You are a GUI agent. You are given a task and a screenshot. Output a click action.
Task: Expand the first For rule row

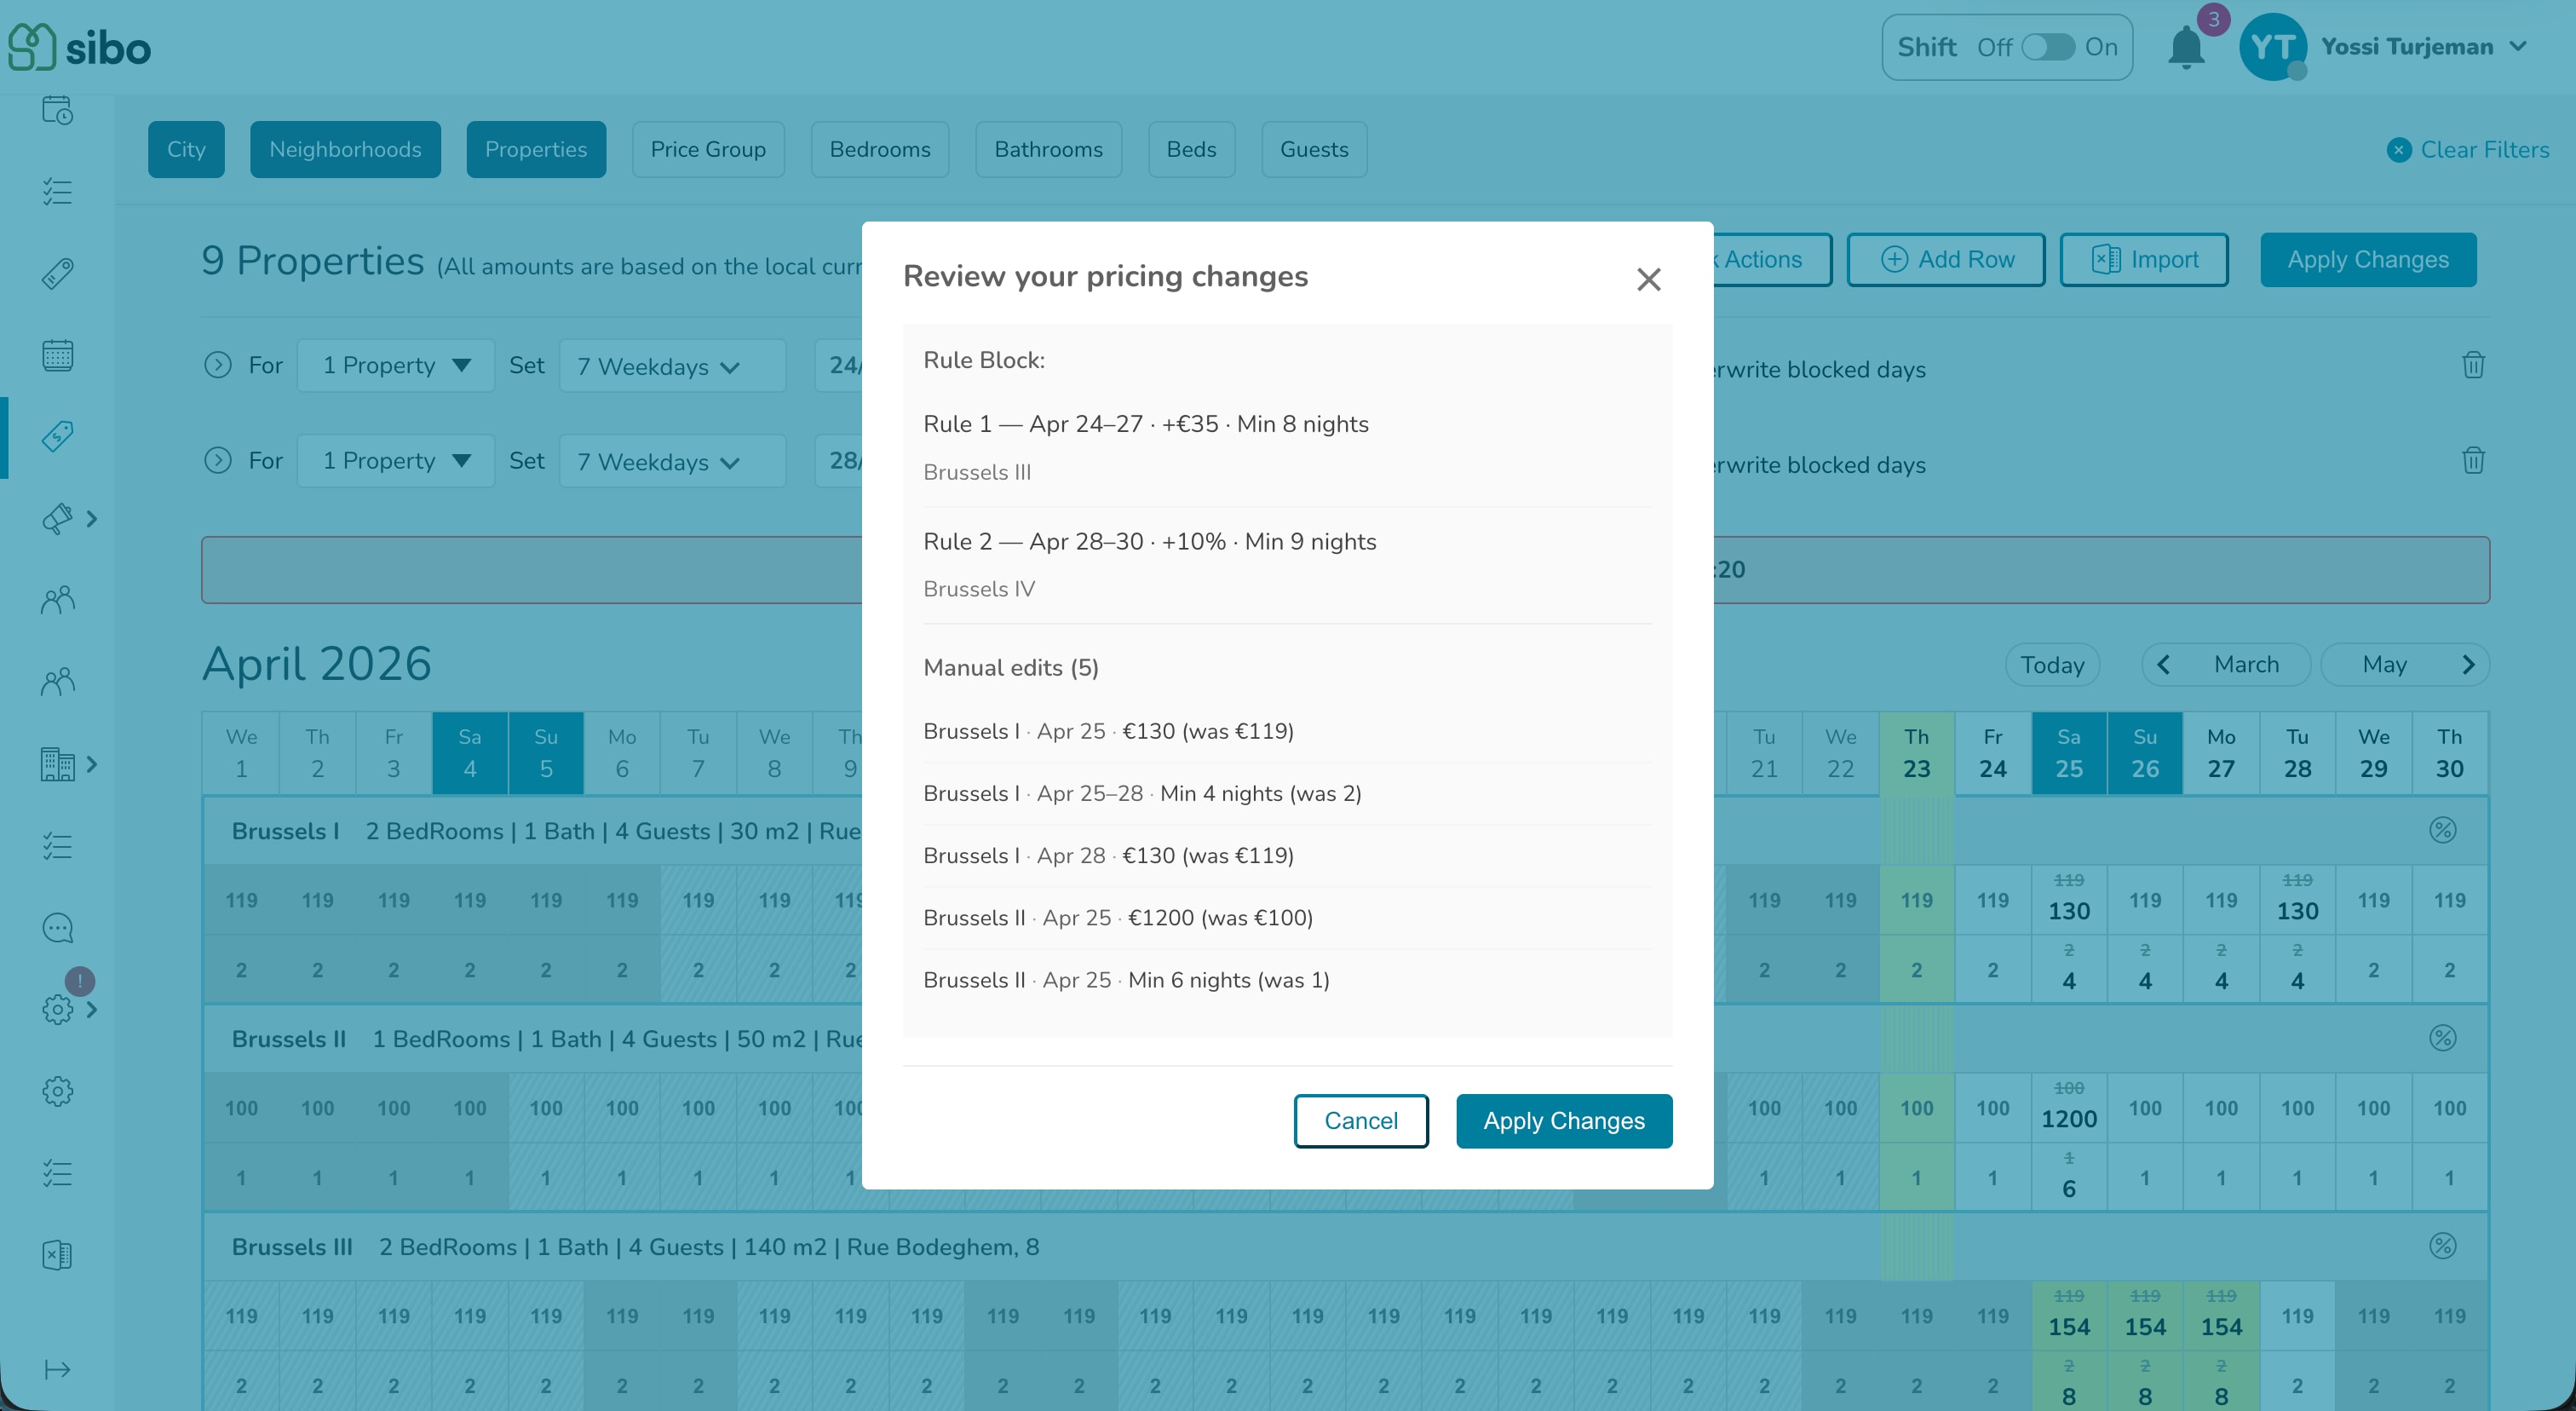click(217, 365)
